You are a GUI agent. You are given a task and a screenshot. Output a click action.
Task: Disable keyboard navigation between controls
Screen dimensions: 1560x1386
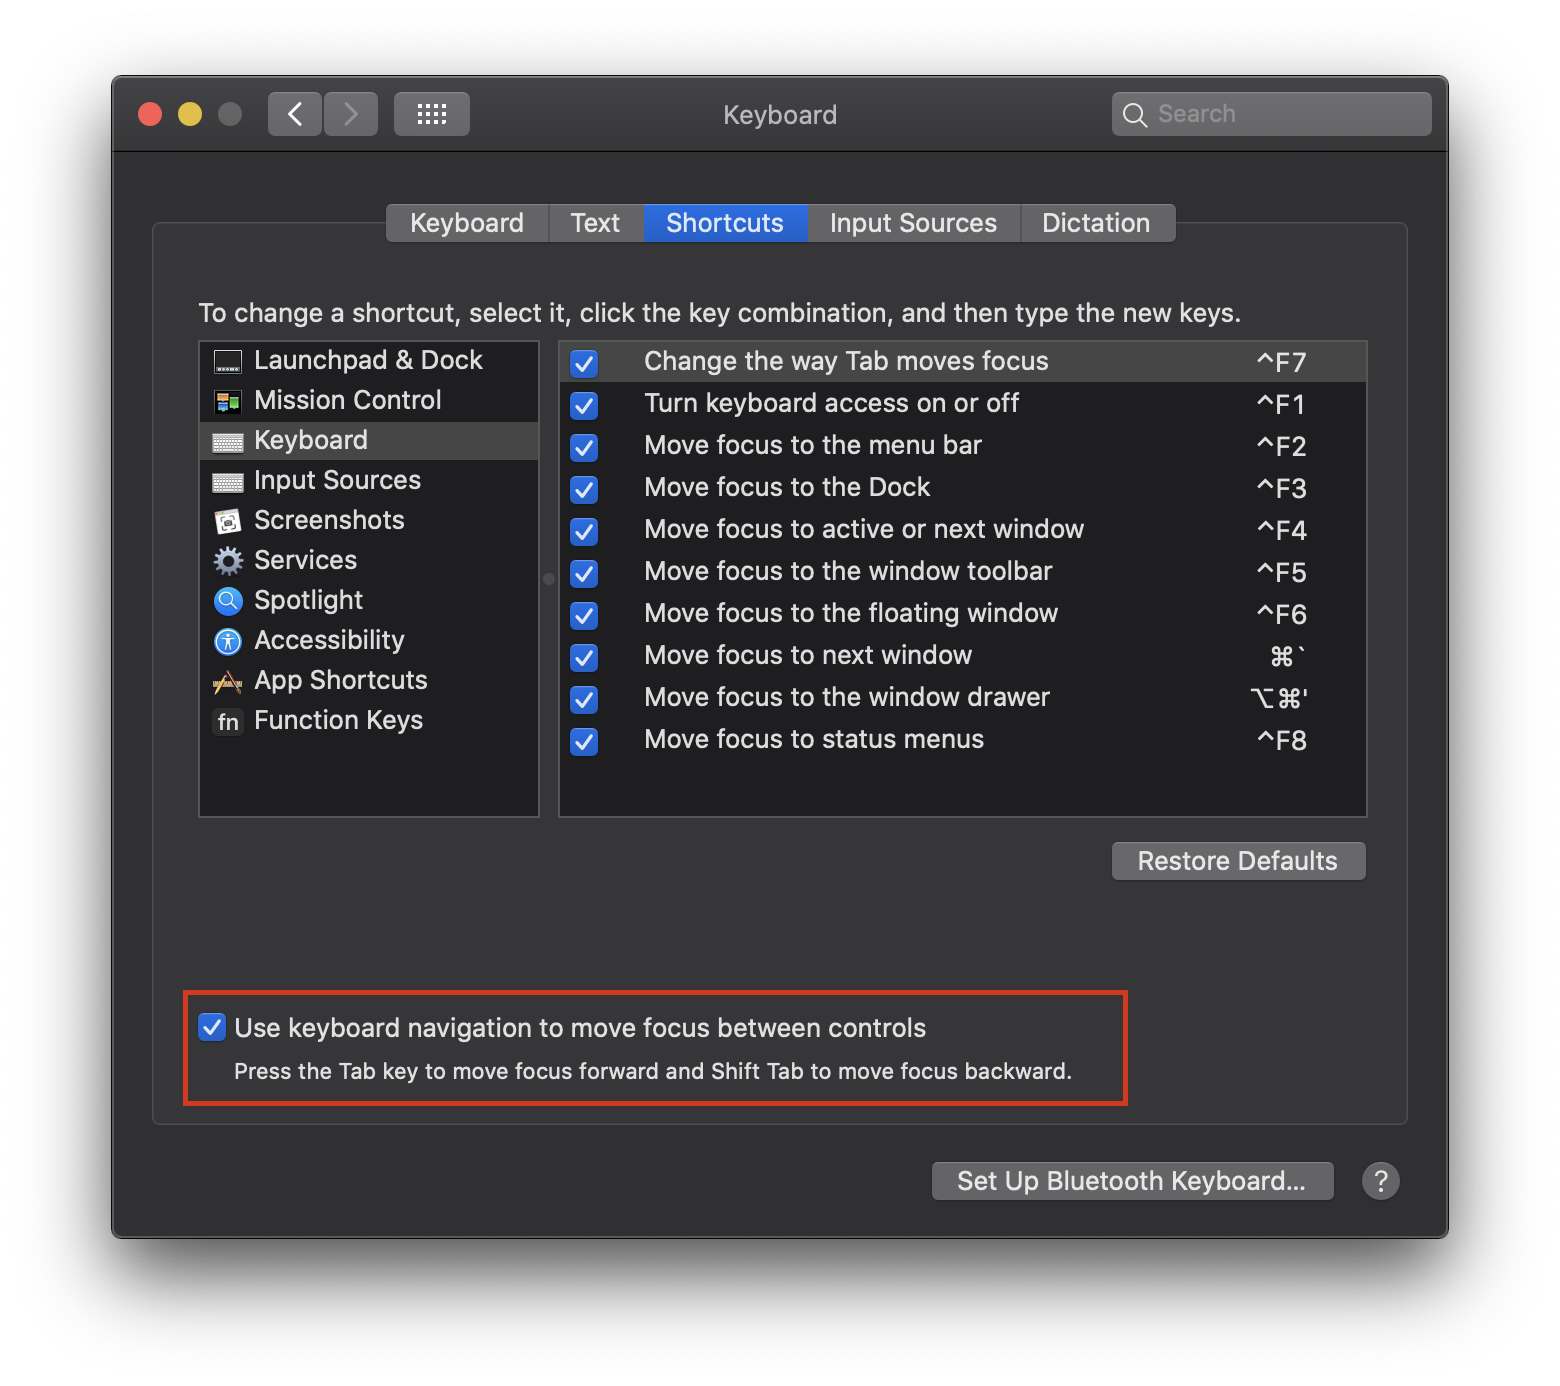pyautogui.click(x=211, y=1027)
